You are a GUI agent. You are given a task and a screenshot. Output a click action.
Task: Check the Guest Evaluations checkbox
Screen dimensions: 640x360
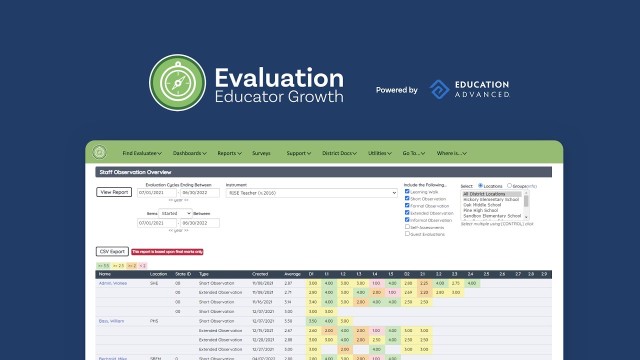(x=407, y=233)
